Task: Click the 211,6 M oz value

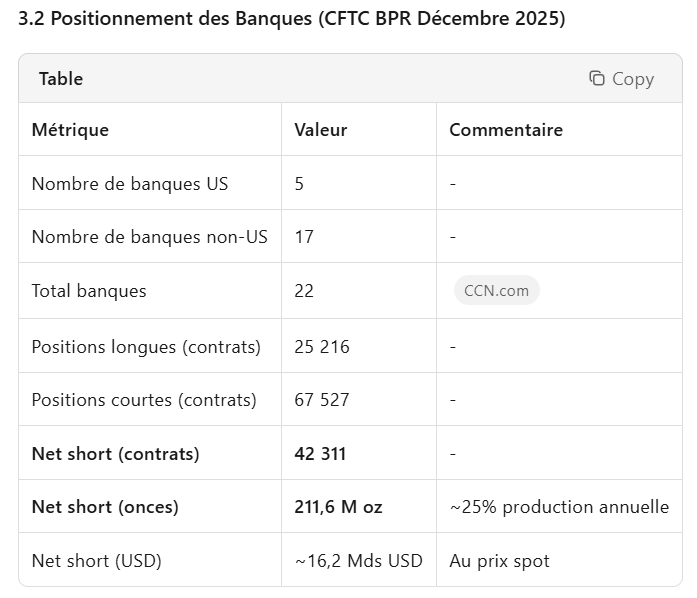Action: pyautogui.click(x=338, y=507)
